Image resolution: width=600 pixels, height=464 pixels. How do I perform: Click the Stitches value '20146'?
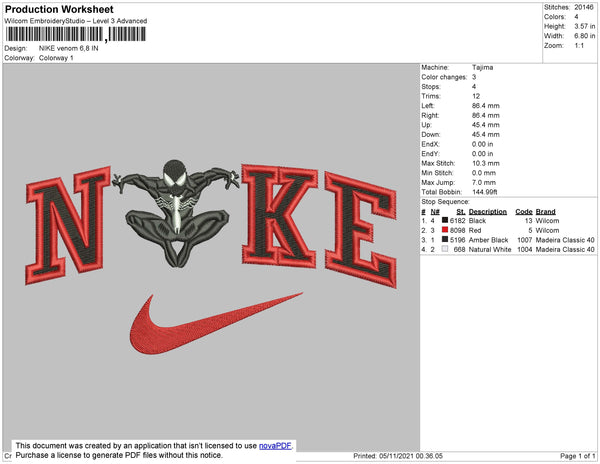(x=584, y=7)
